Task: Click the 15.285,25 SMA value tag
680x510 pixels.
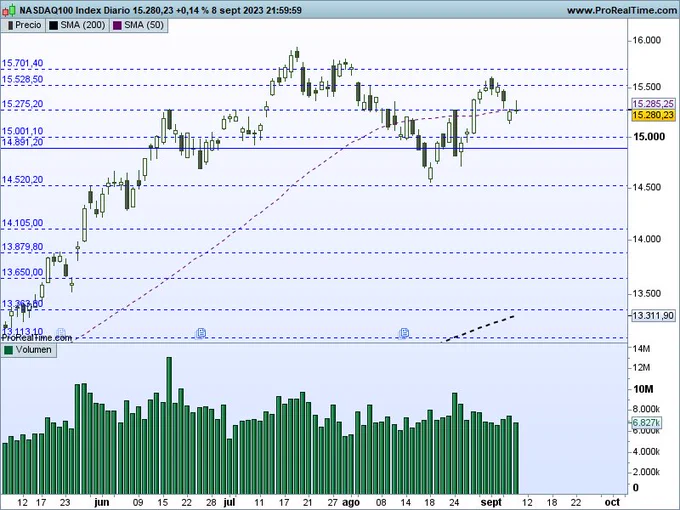Action: click(653, 104)
